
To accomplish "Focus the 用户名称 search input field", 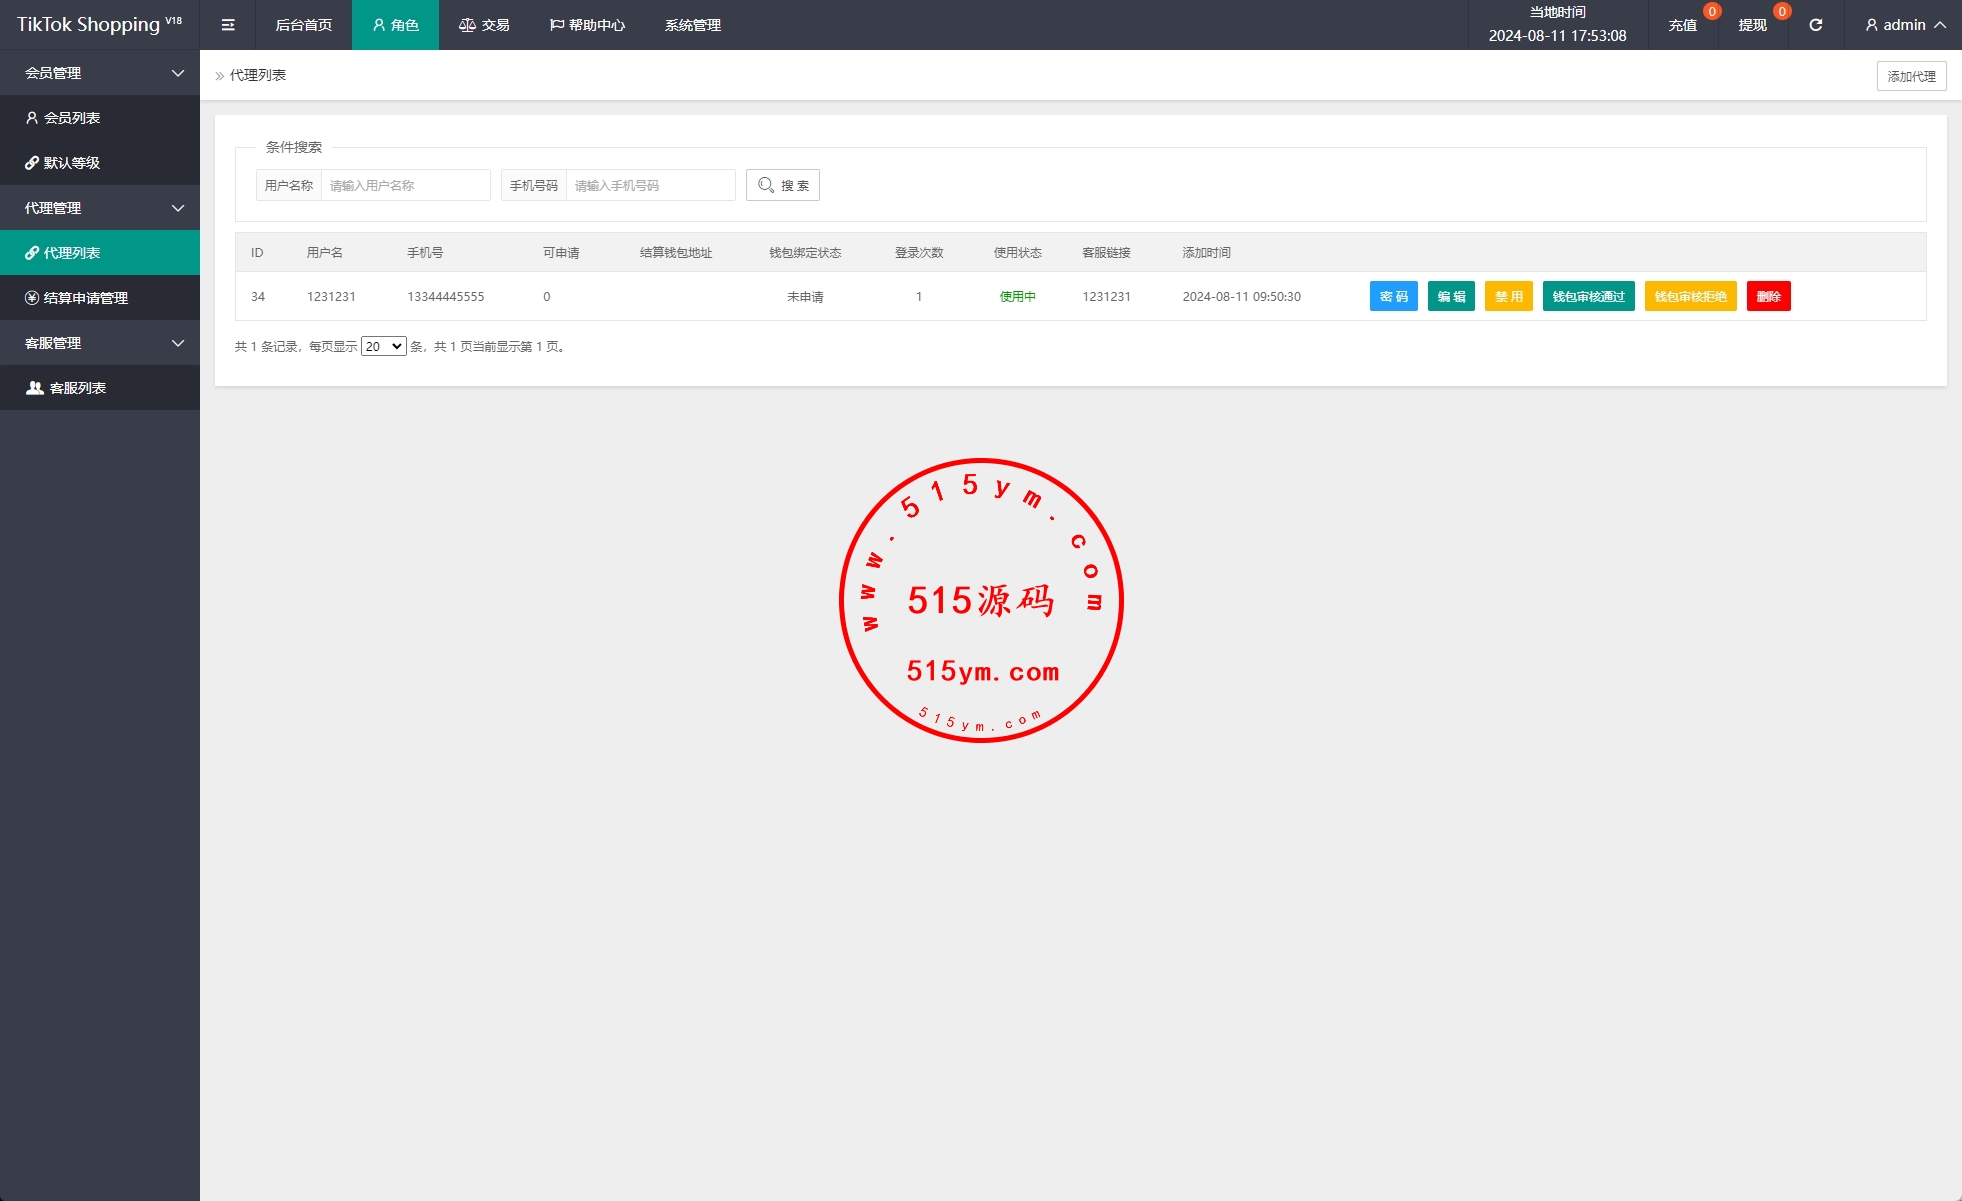I will (x=405, y=185).
